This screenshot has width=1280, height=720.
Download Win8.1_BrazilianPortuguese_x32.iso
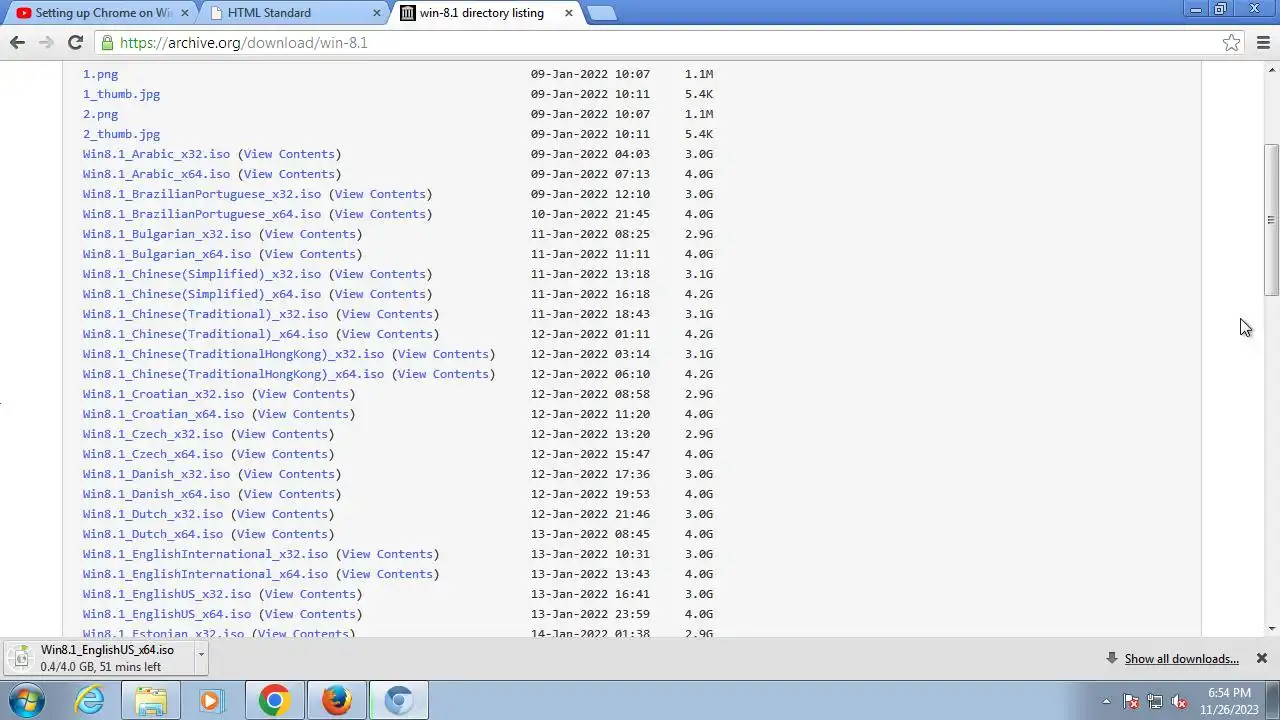pos(202,194)
